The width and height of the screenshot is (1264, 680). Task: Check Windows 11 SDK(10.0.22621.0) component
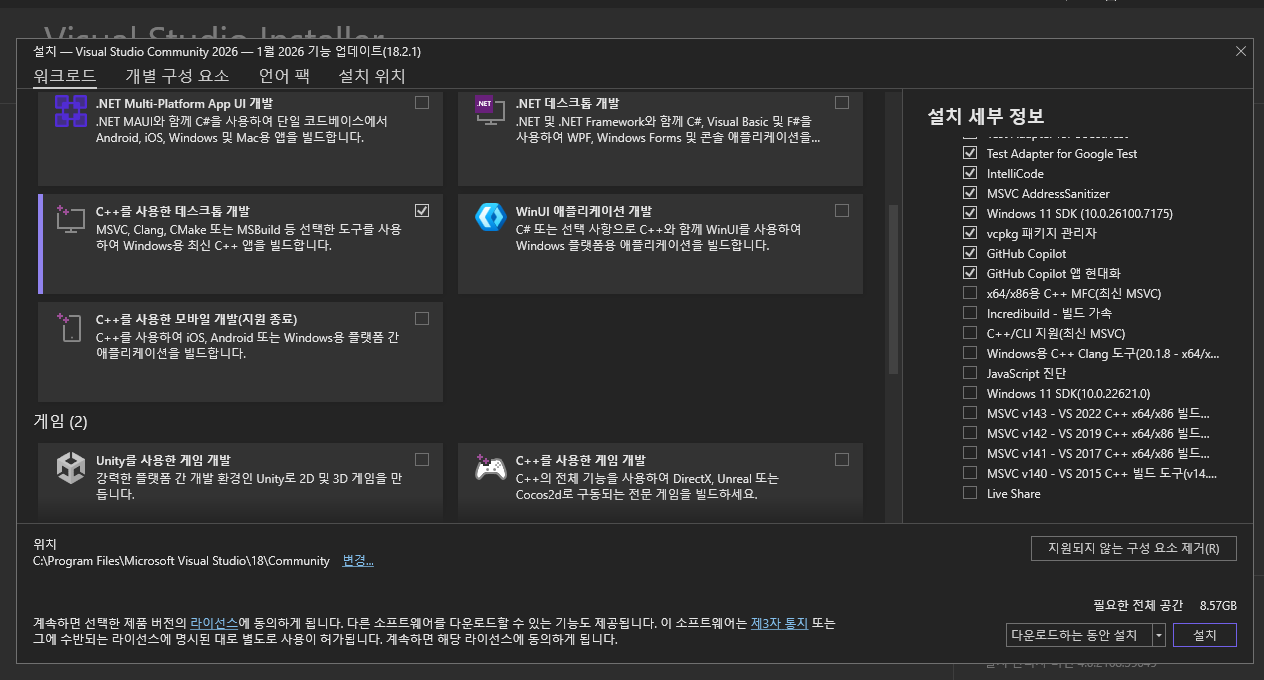tap(970, 393)
